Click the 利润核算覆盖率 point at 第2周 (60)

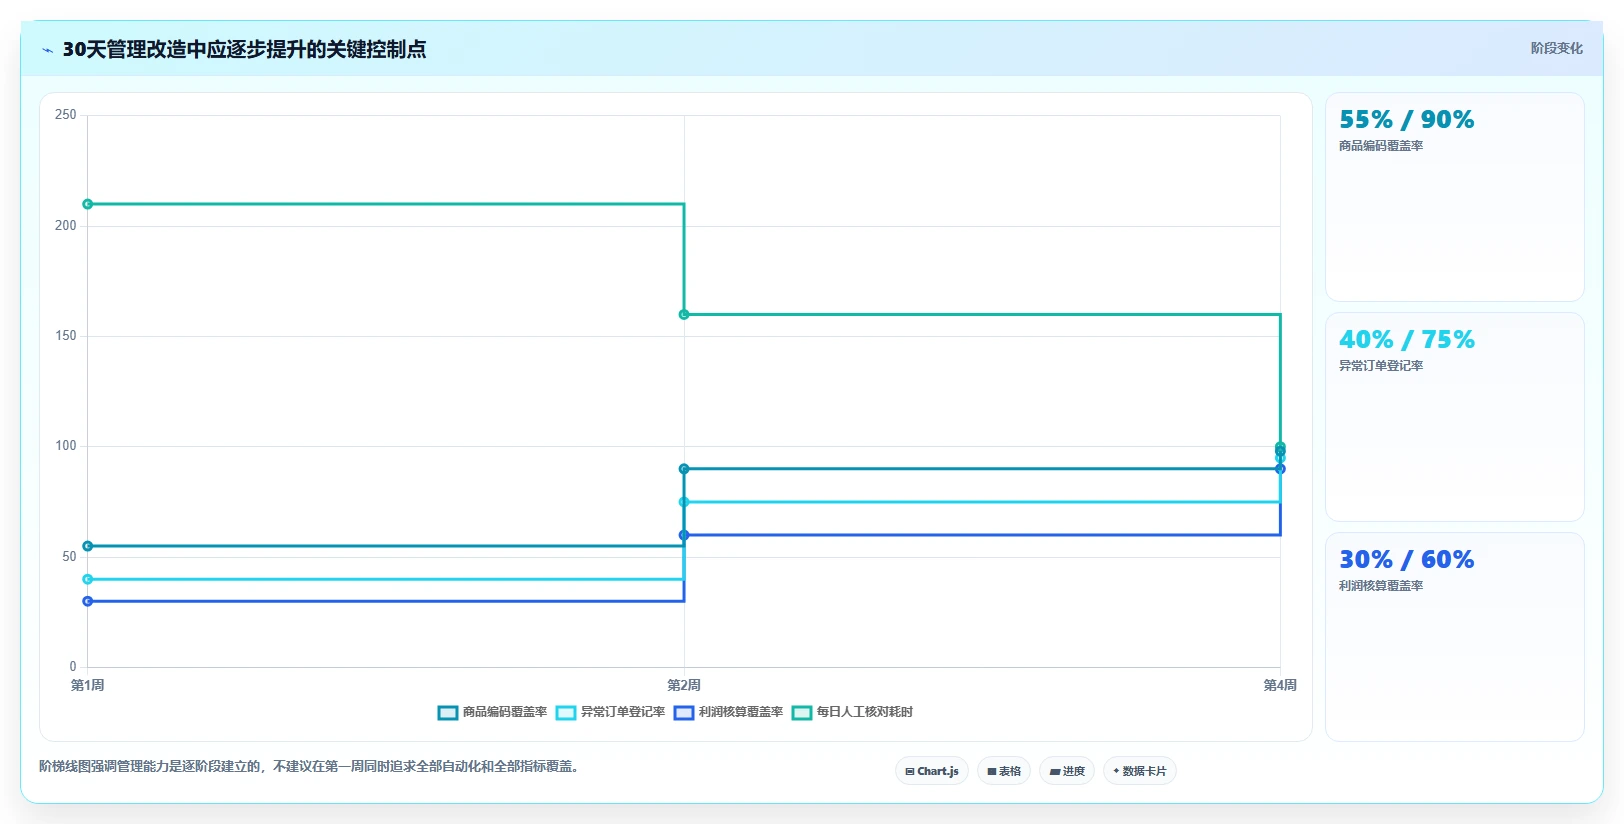tap(684, 535)
